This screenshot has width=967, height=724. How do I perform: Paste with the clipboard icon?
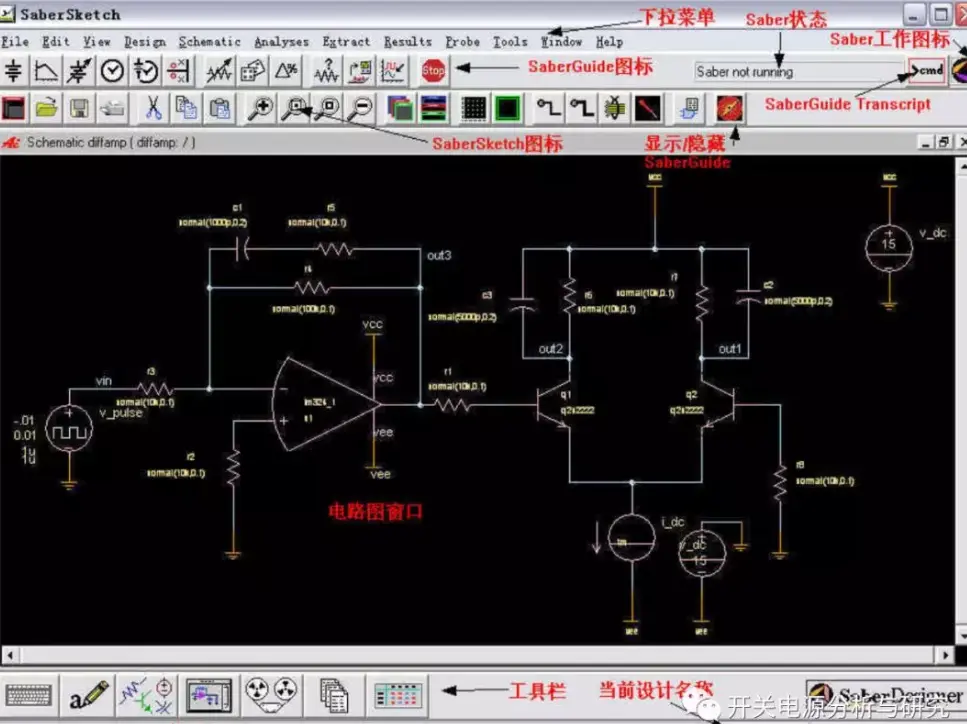(x=220, y=109)
